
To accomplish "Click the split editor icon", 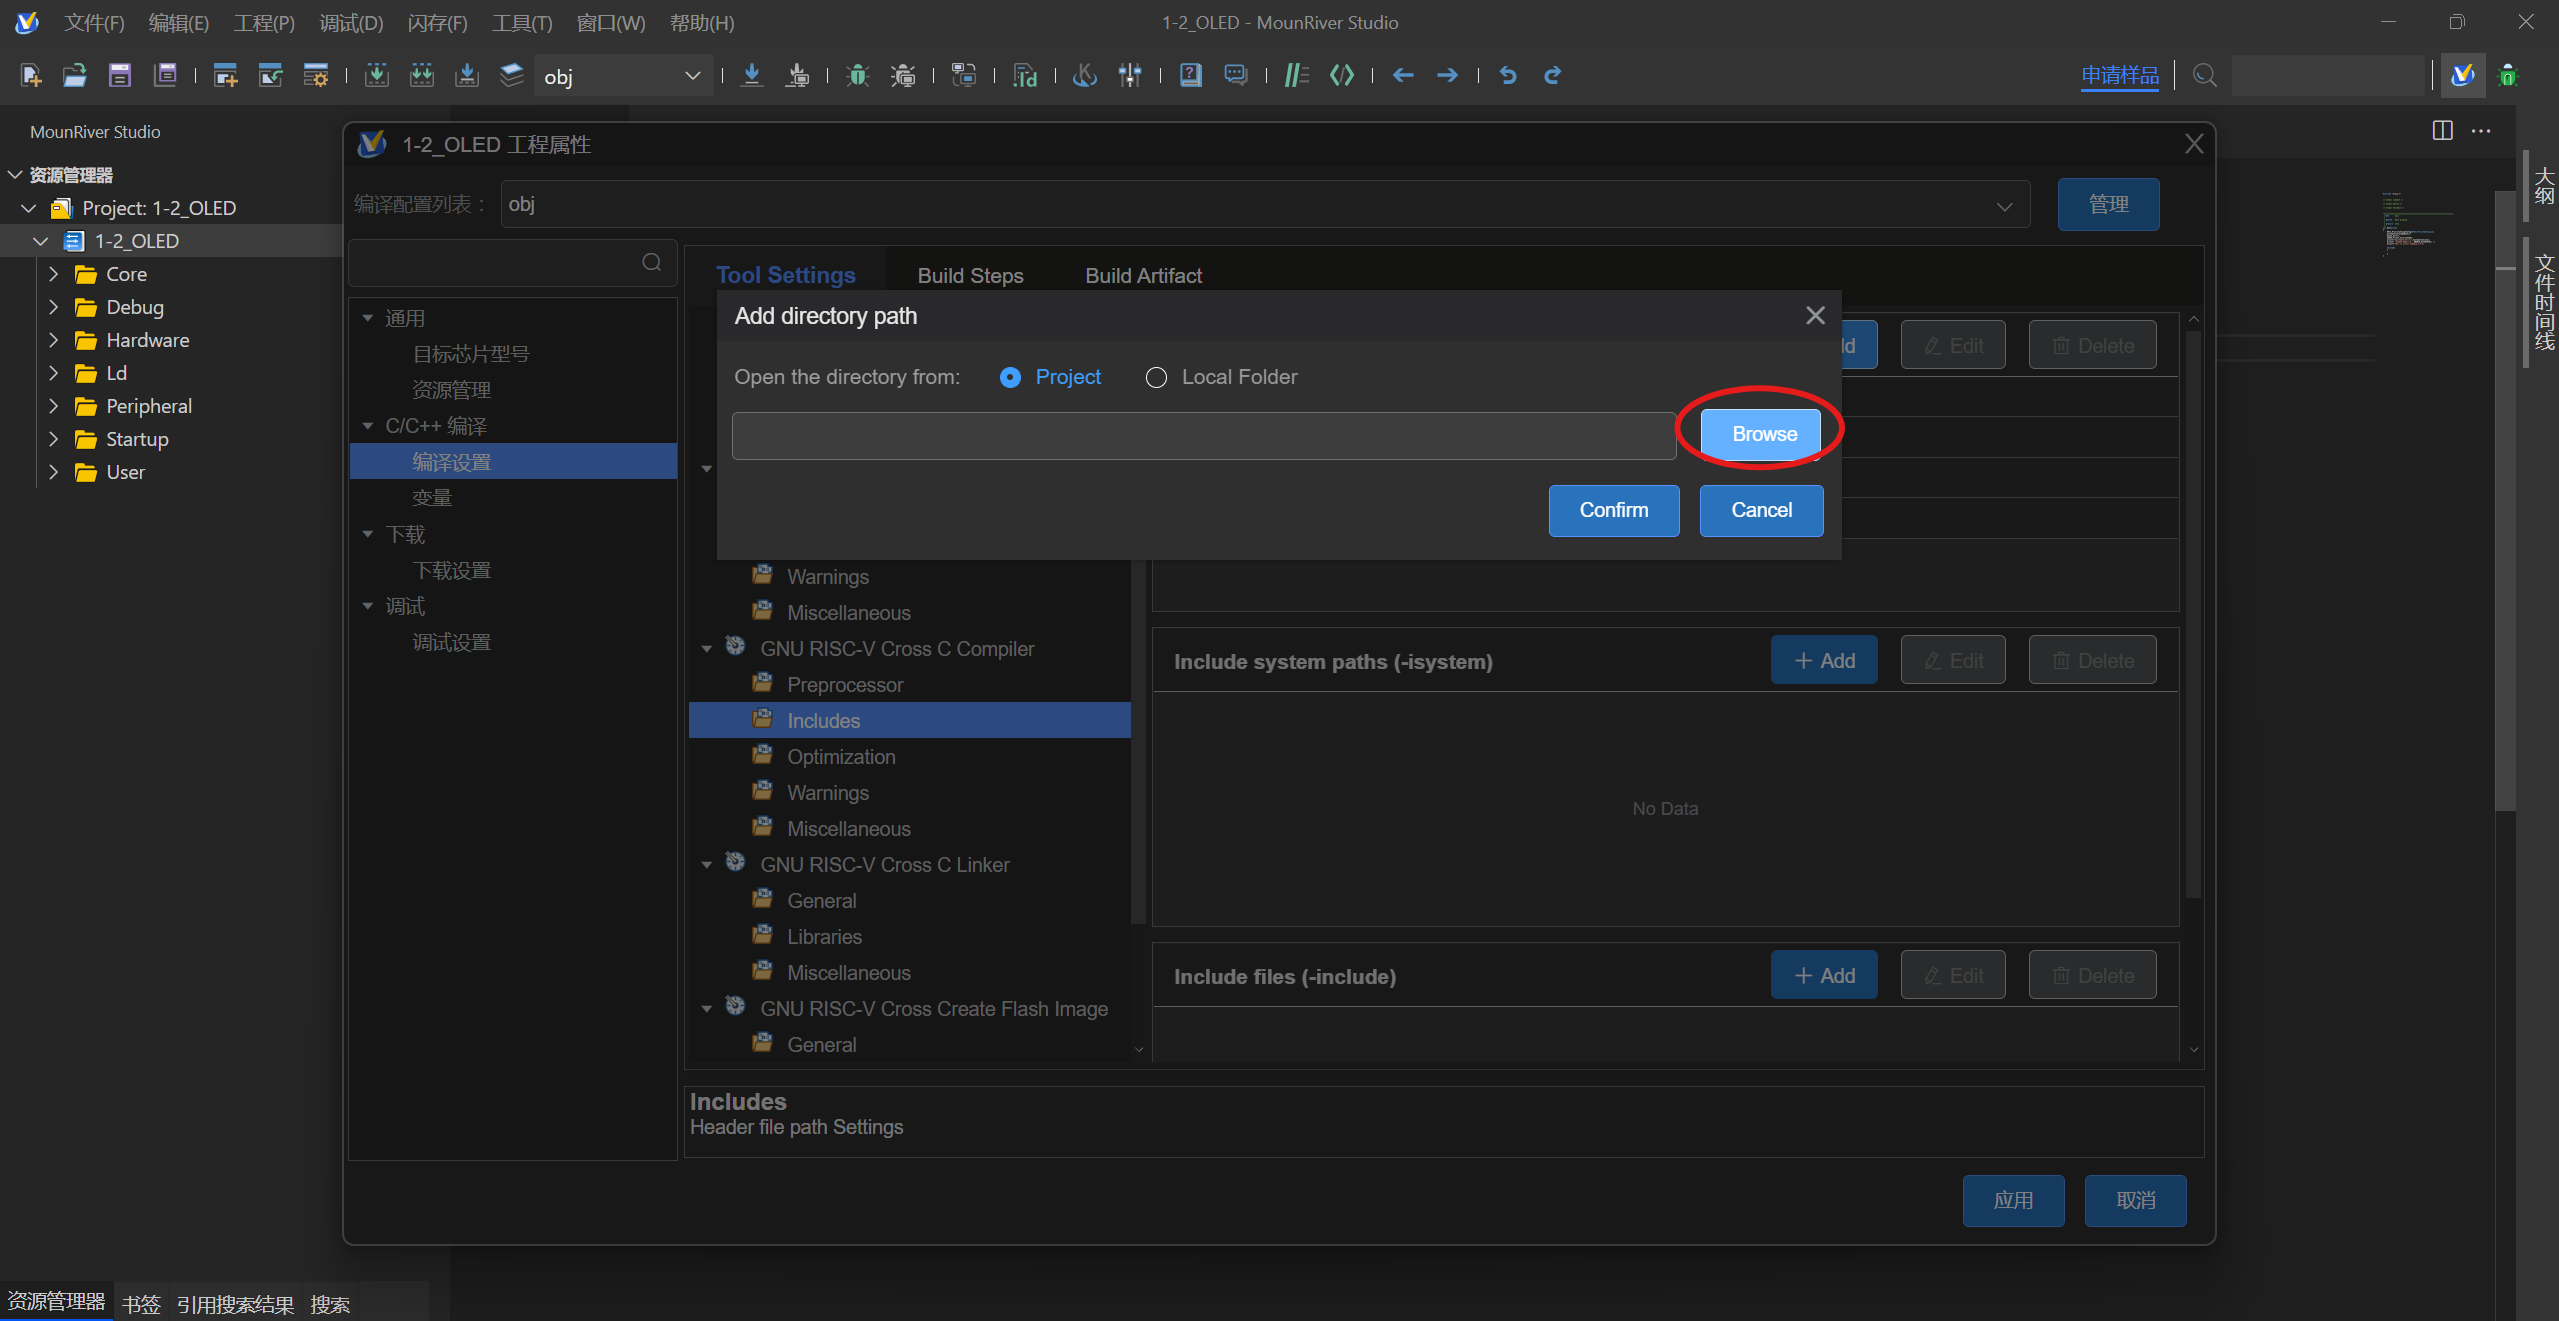I will pos(2443,131).
